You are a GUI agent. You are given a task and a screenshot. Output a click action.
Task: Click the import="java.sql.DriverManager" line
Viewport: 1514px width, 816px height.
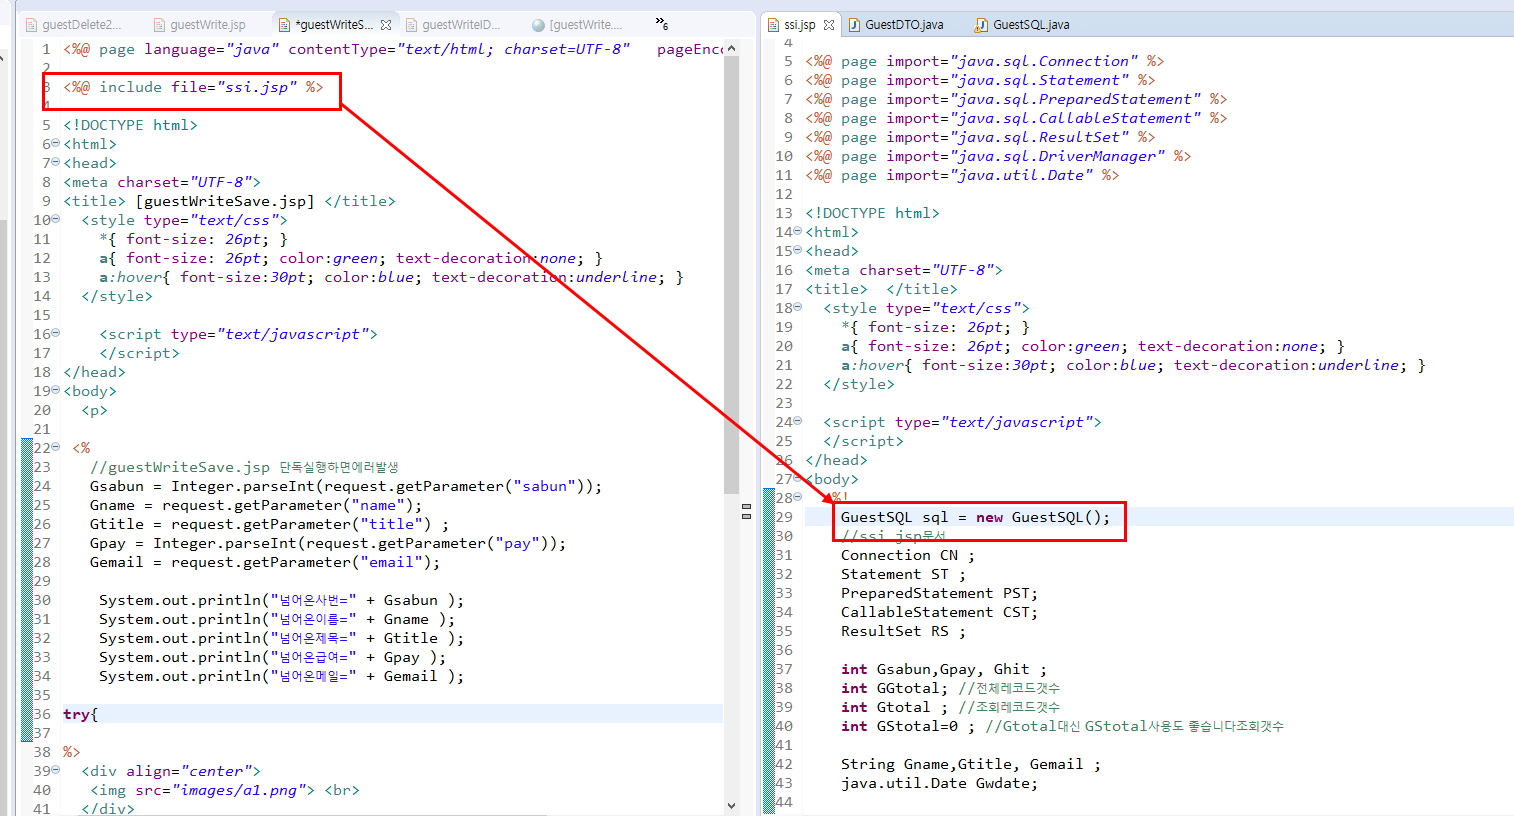[x=998, y=156]
